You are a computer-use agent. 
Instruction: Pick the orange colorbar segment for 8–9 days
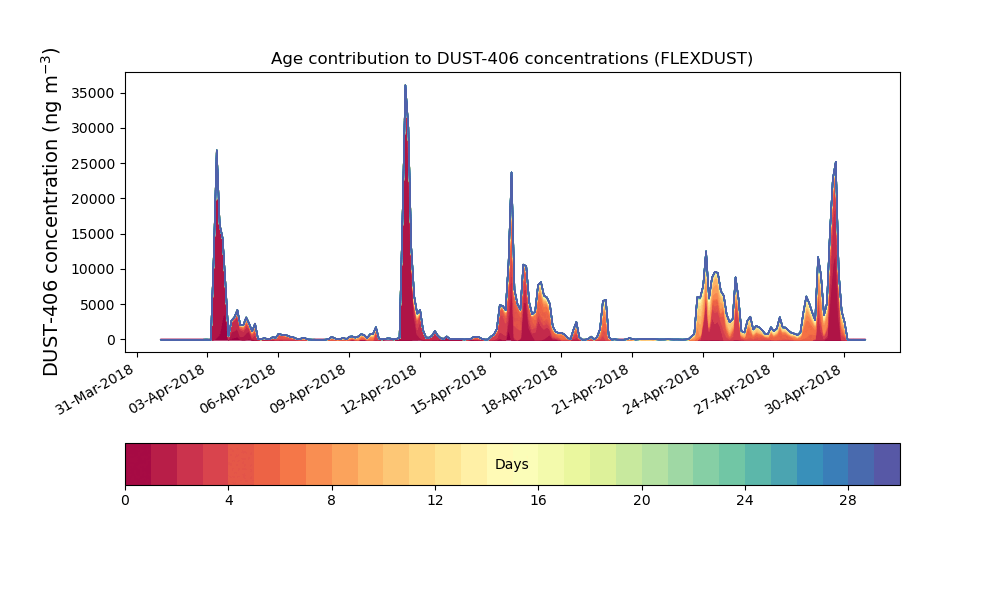click(x=345, y=464)
